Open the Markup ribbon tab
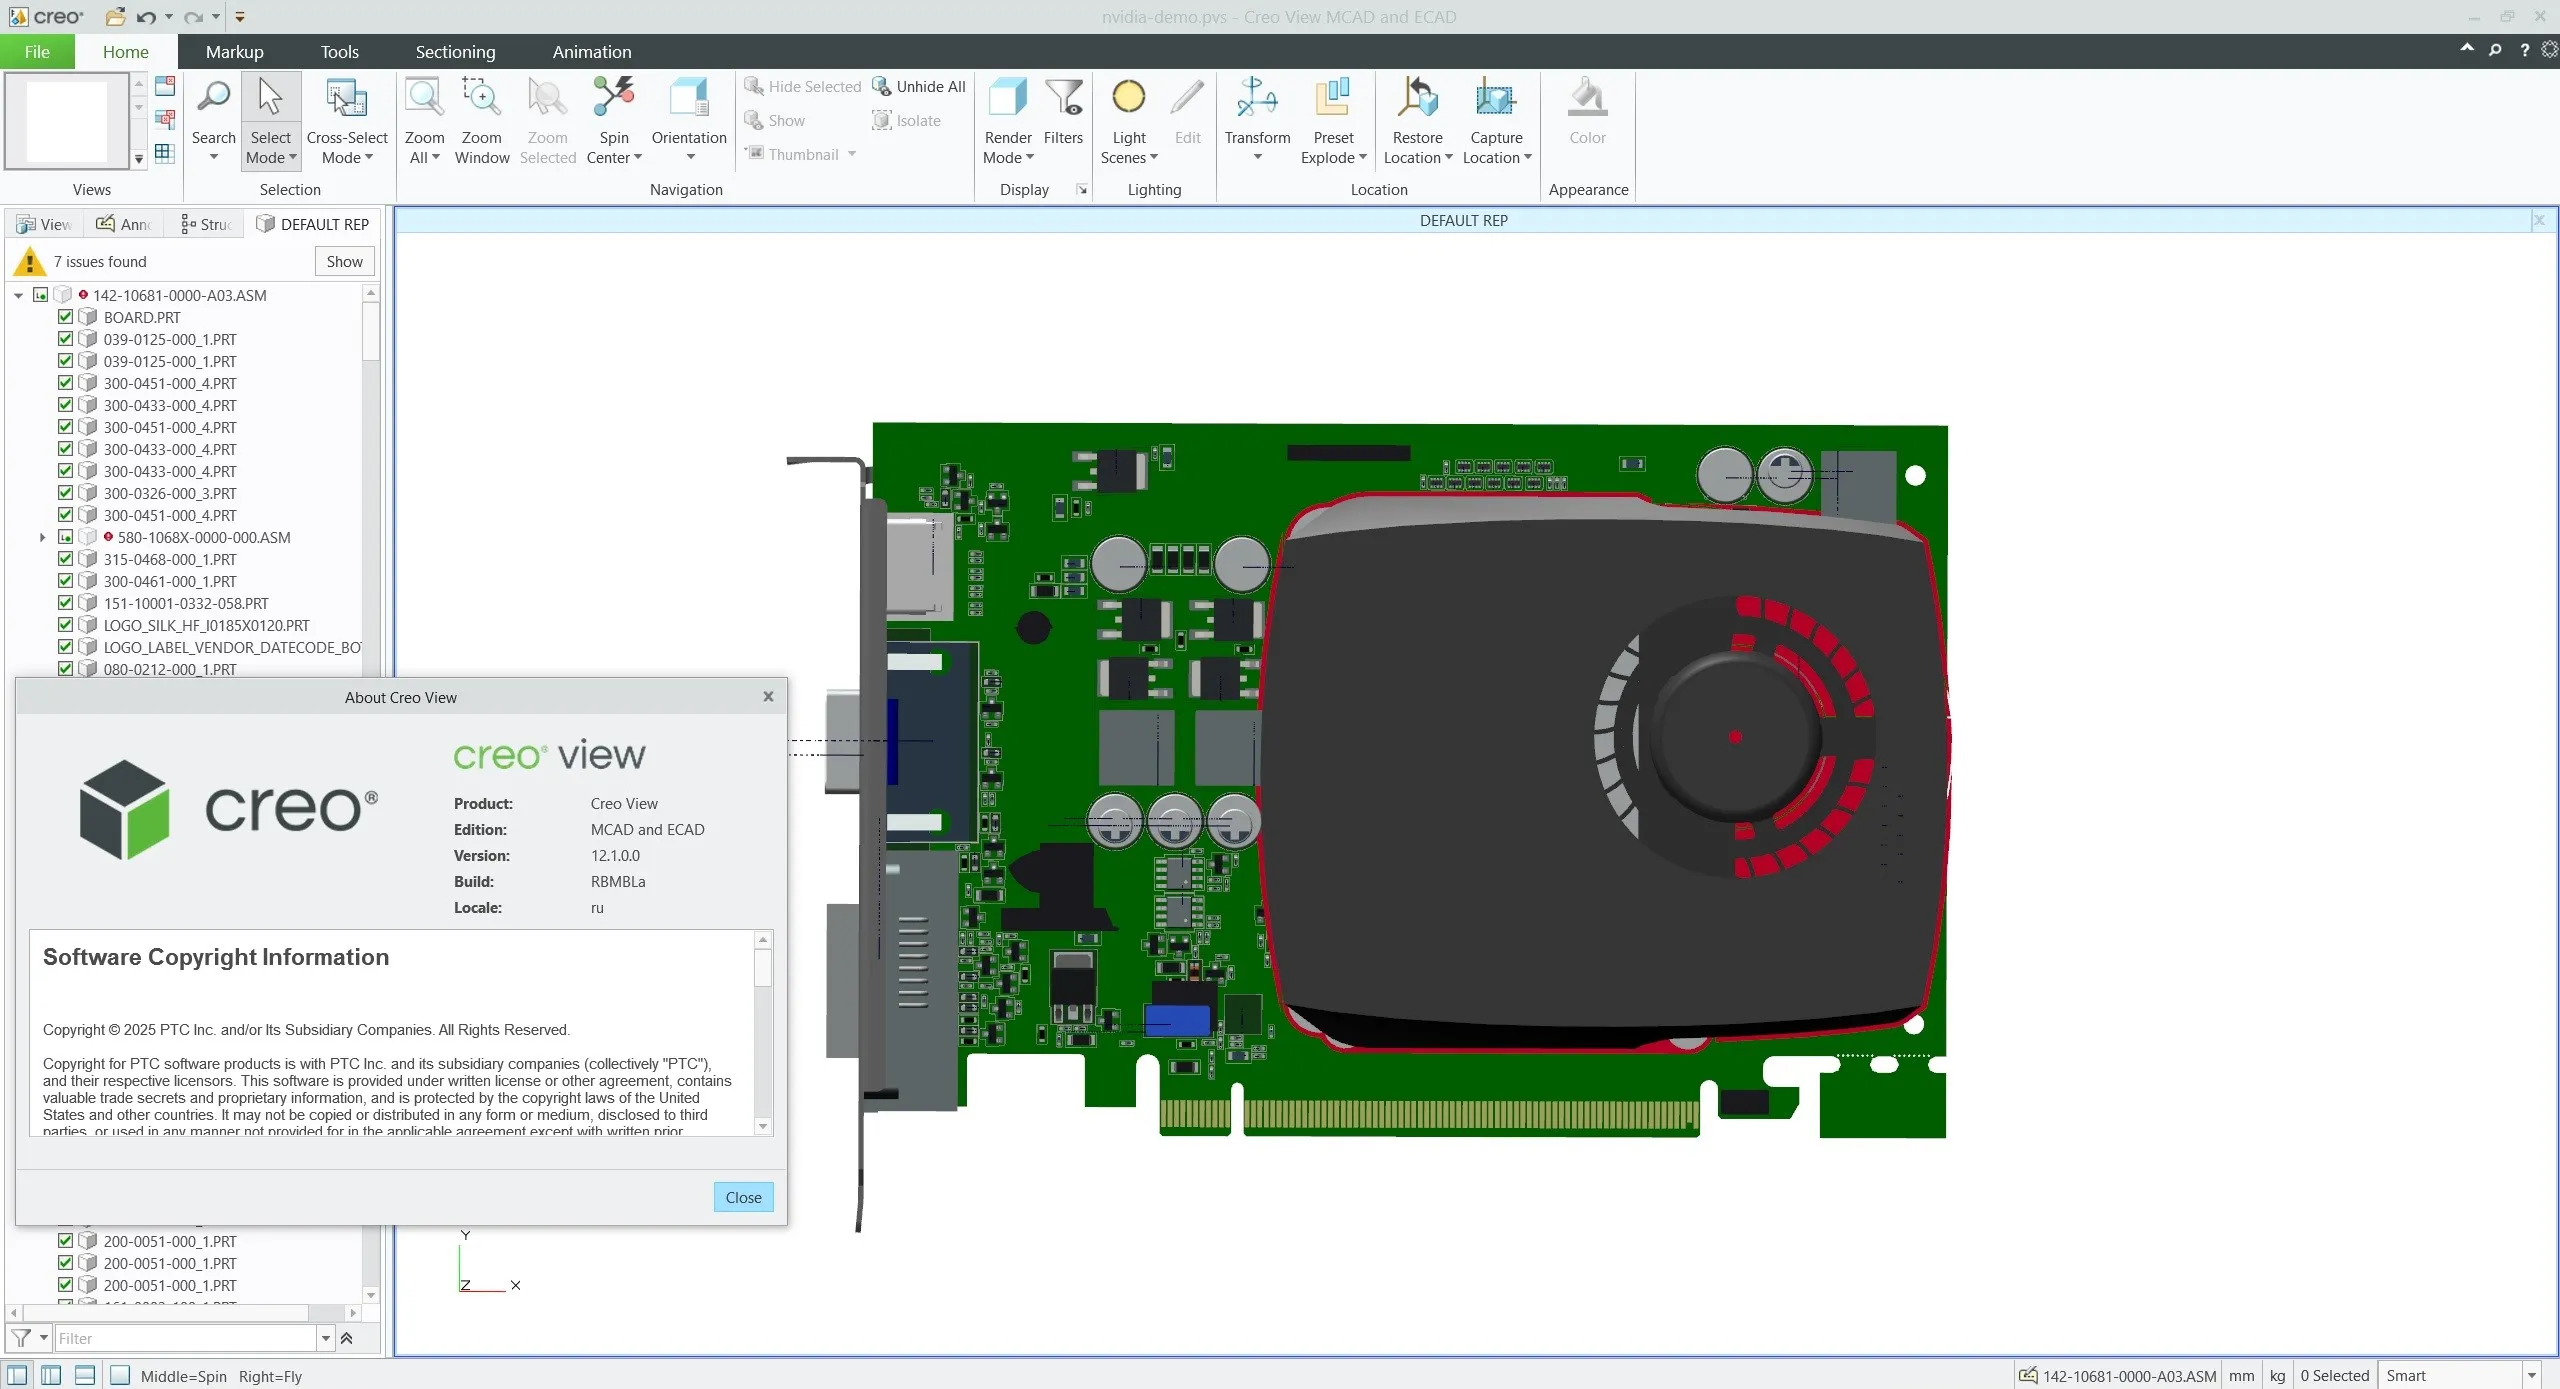 coord(234,52)
